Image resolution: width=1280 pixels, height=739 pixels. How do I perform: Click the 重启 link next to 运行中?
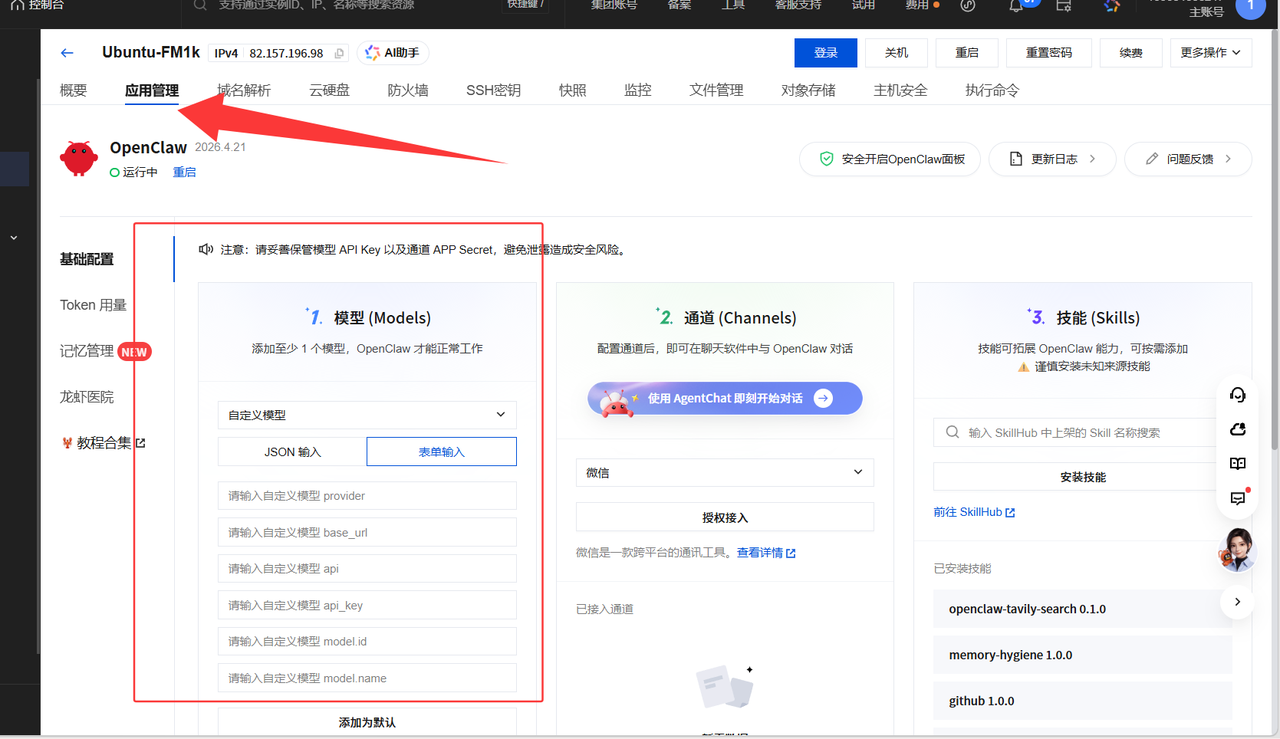point(184,172)
